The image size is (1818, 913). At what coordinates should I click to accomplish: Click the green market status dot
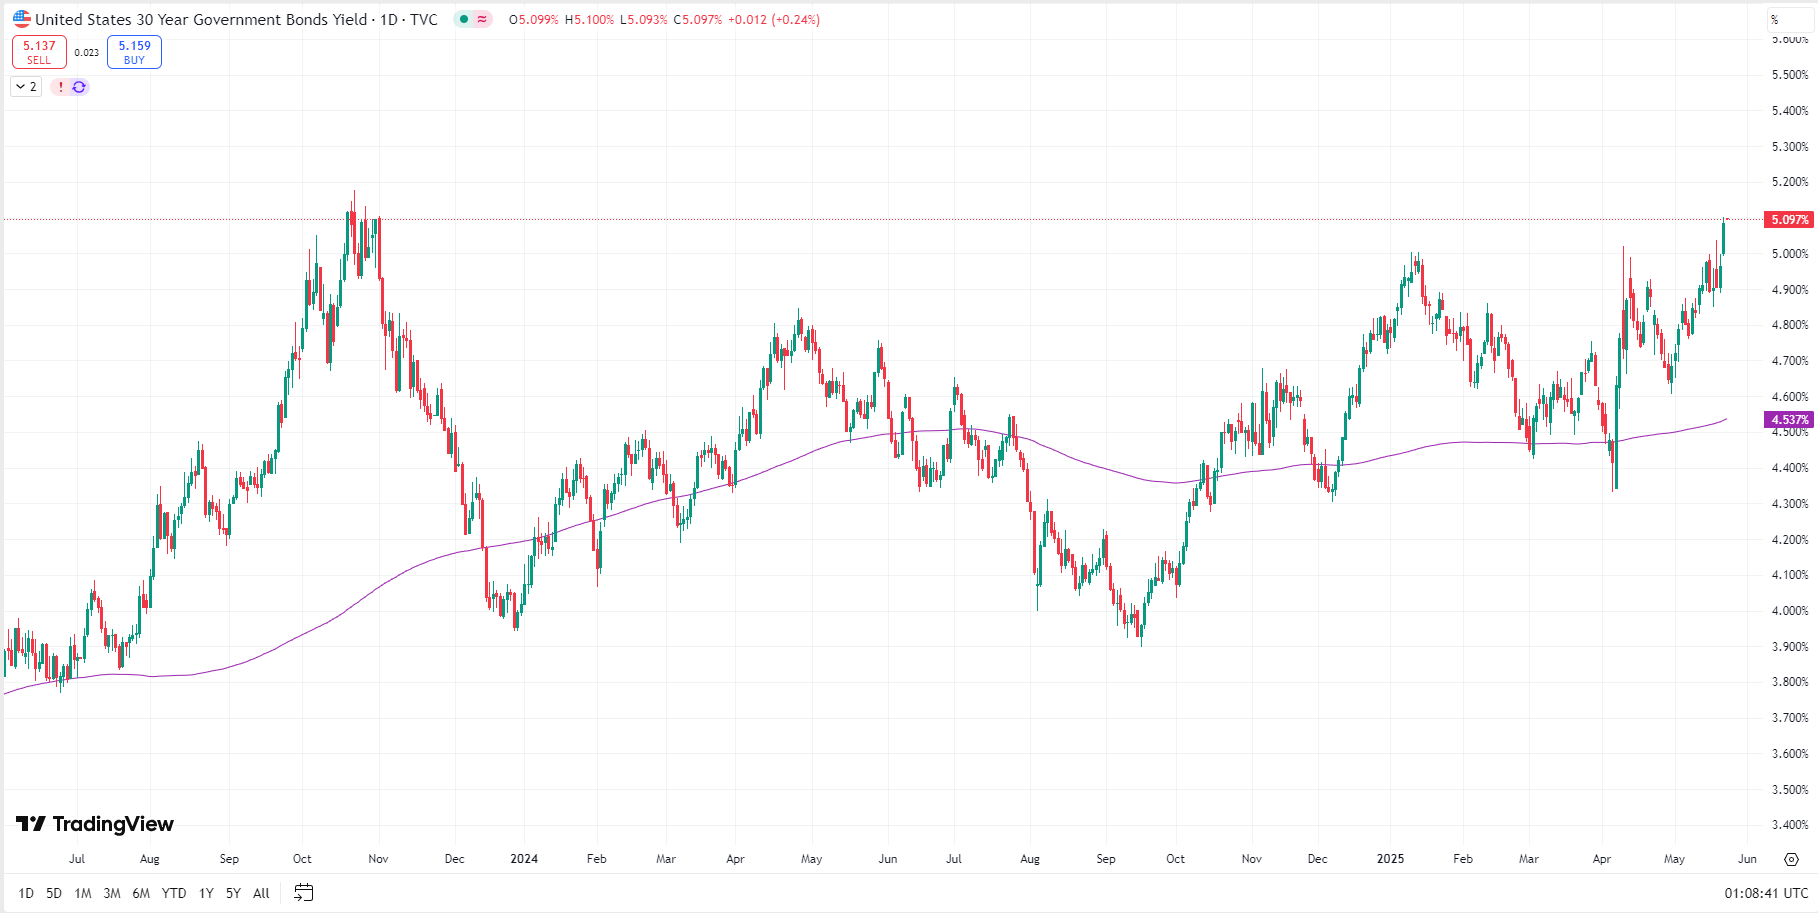[x=464, y=19]
